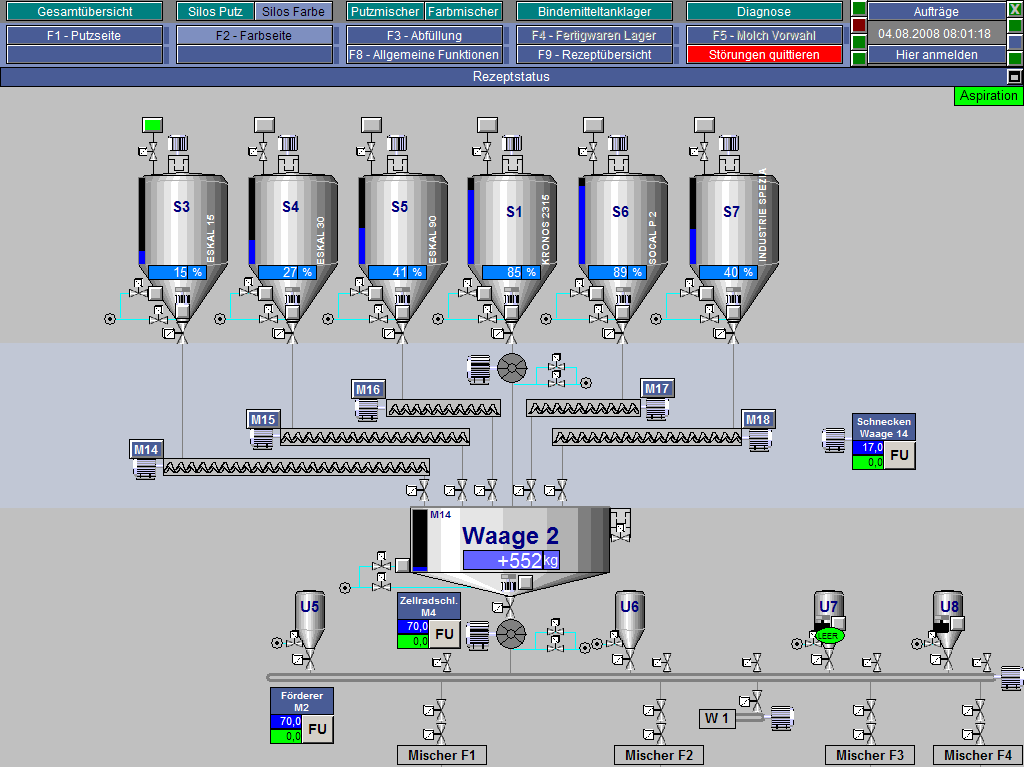Image resolution: width=1024 pixels, height=767 pixels.
Task: Click the agitator motor on top of silo S5
Action: [x=399, y=144]
